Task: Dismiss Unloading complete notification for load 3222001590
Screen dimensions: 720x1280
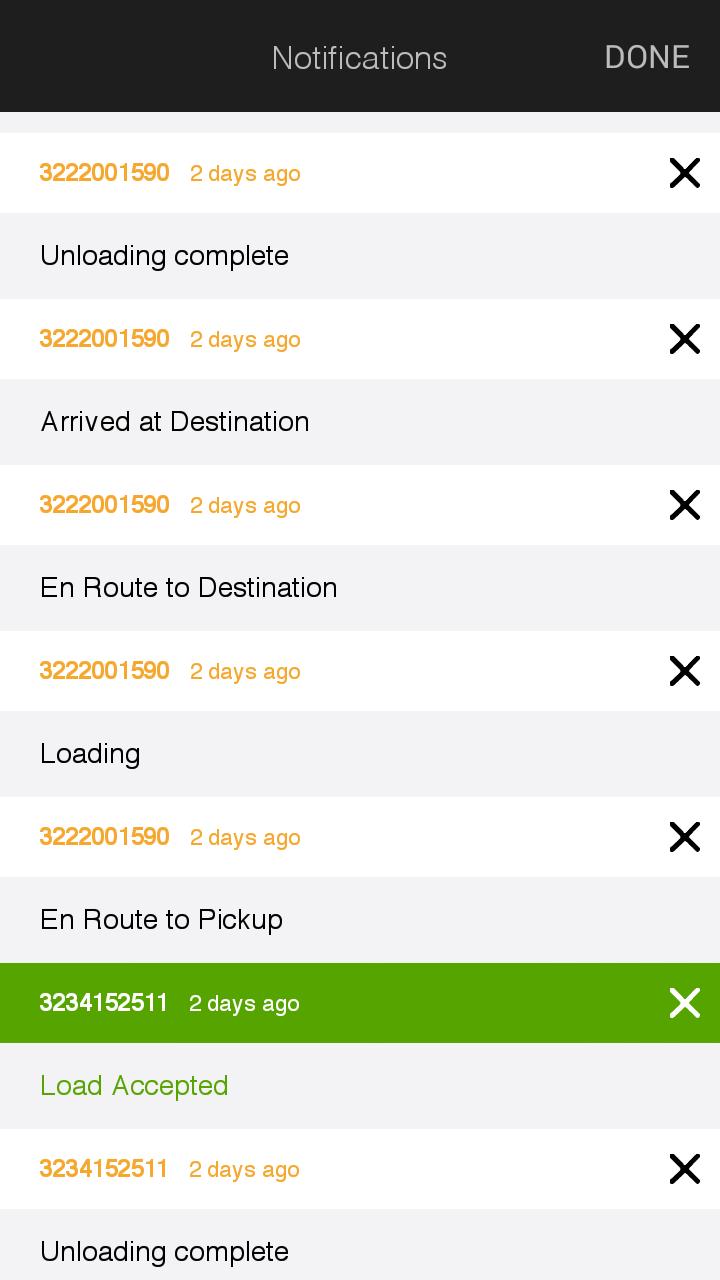Action: pyautogui.click(x=684, y=173)
